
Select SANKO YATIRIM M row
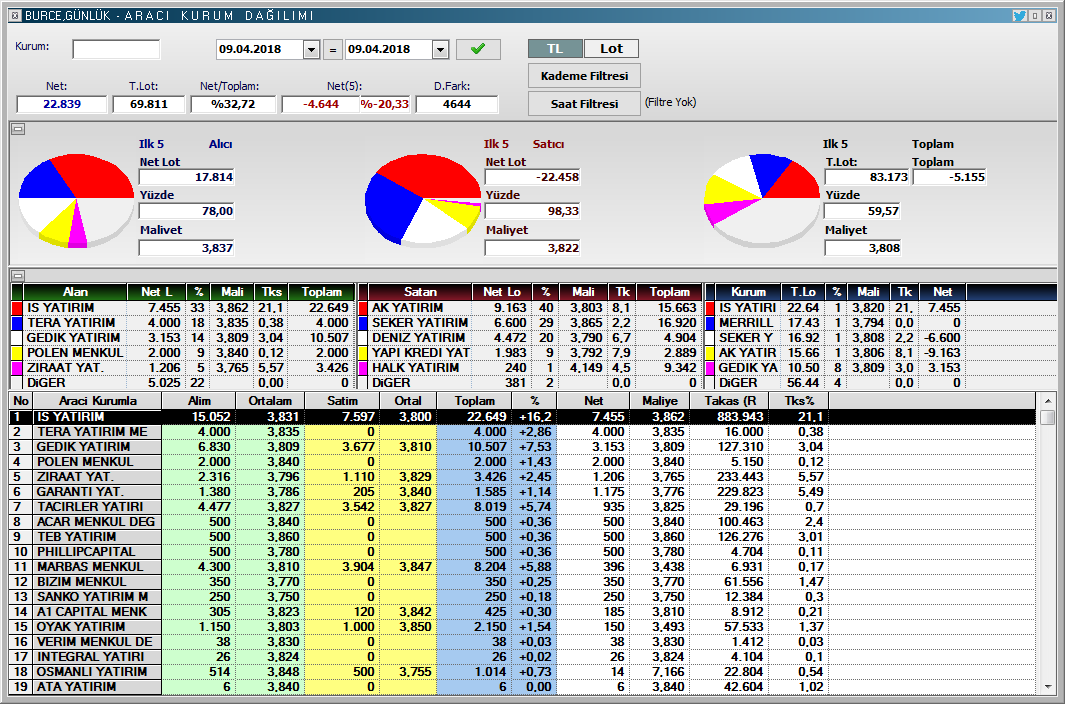click(523, 596)
